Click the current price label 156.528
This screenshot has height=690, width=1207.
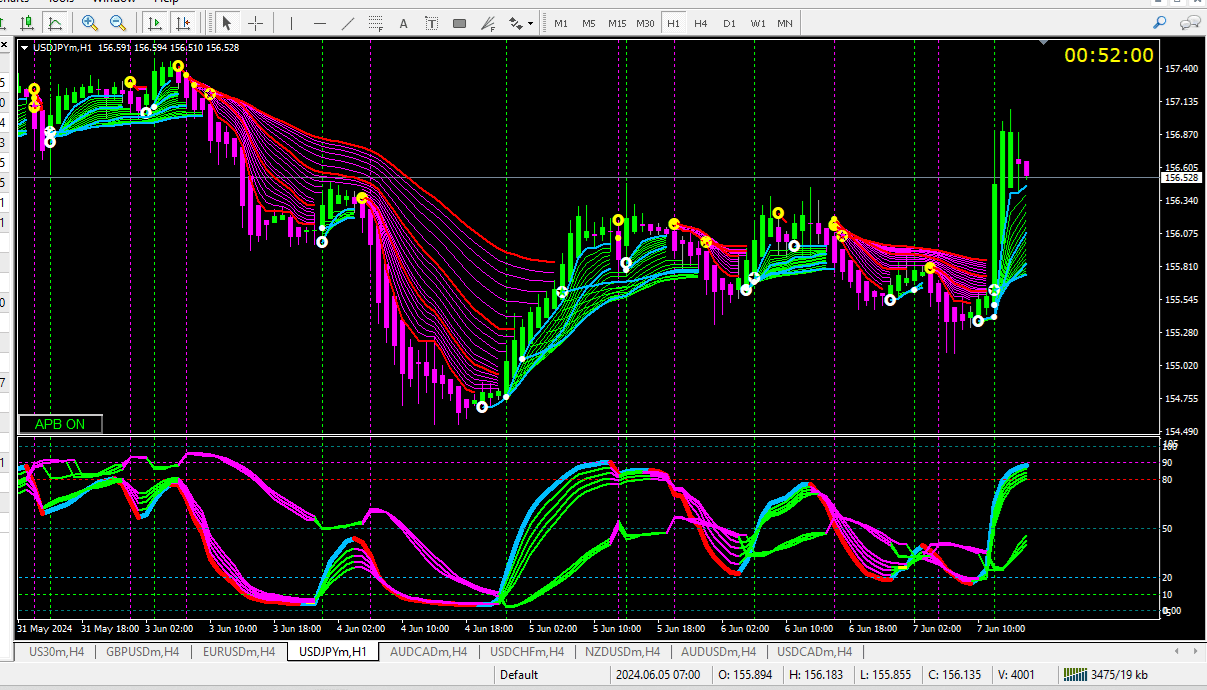(x=1182, y=177)
